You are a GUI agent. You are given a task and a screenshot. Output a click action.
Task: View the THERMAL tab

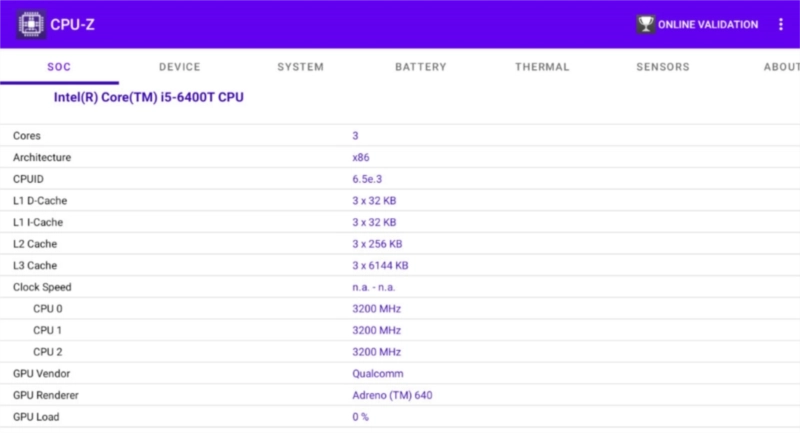542,67
